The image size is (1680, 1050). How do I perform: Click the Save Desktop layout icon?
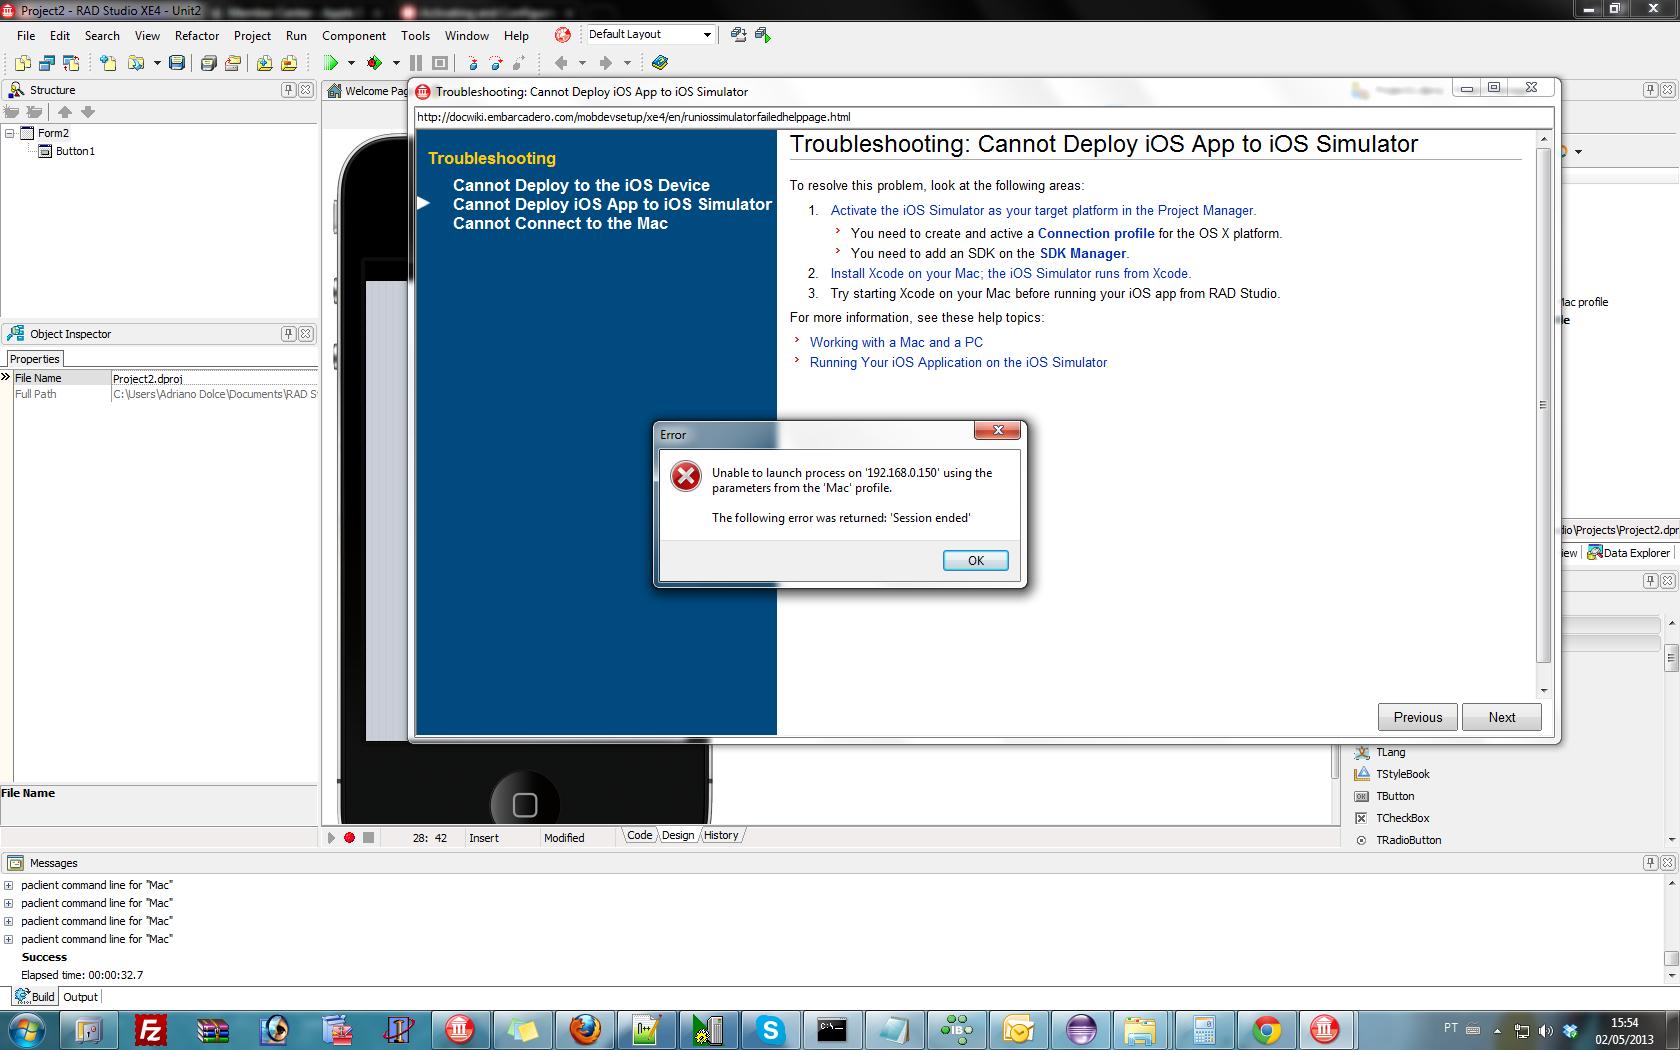tap(738, 34)
